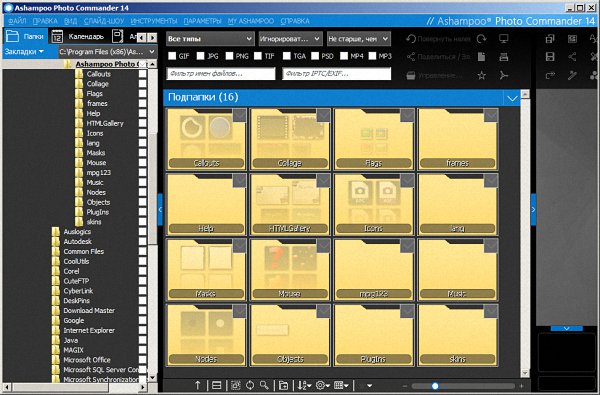Open the Файл menu
600x395 pixels.
17,21
